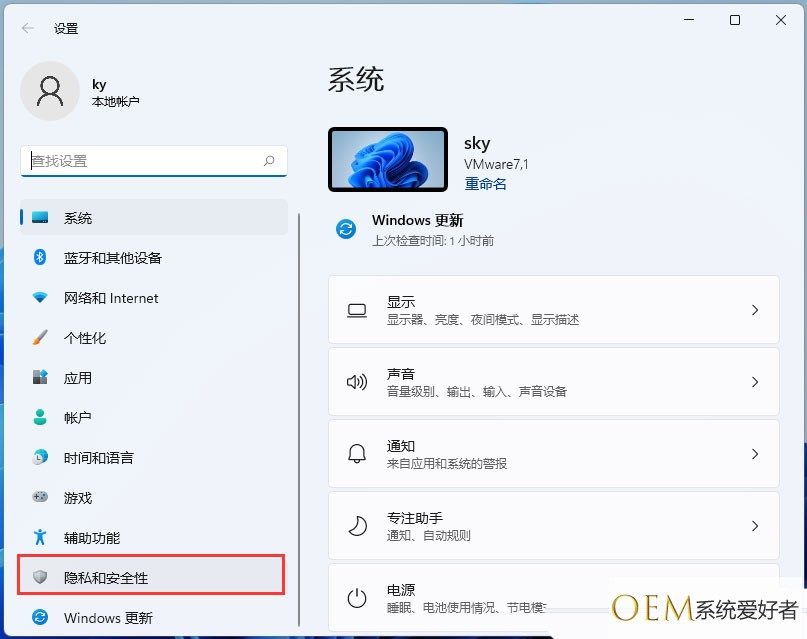The height and width of the screenshot is (639, 807).
Task: Expand the 专注助手 settings chevron
Action: pos(755,526)
